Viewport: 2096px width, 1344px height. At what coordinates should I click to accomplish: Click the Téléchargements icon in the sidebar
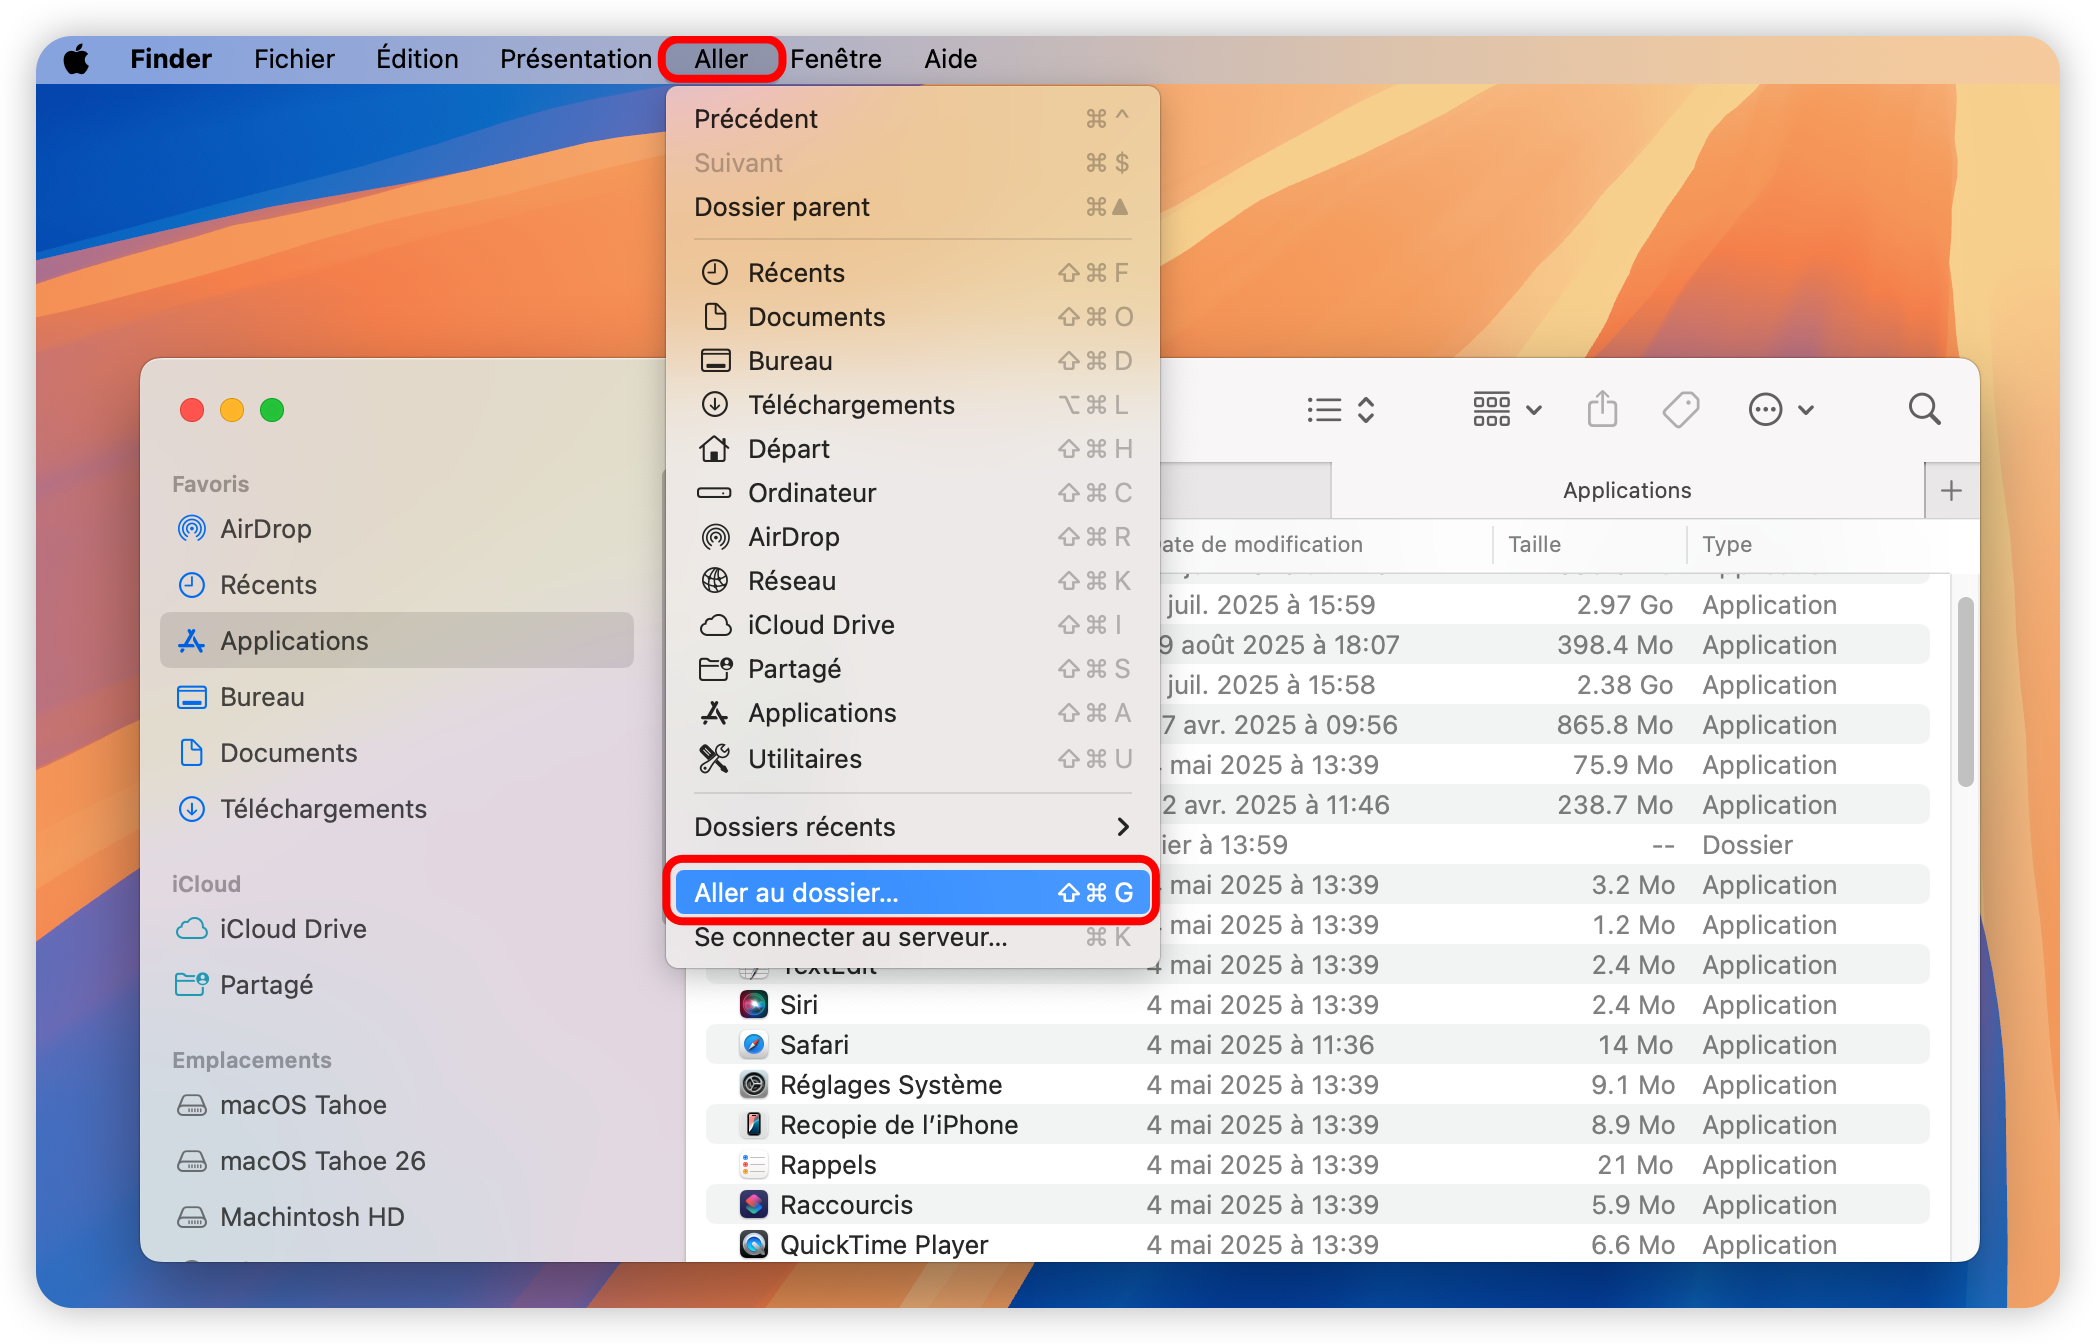click(x=191, y=808)
